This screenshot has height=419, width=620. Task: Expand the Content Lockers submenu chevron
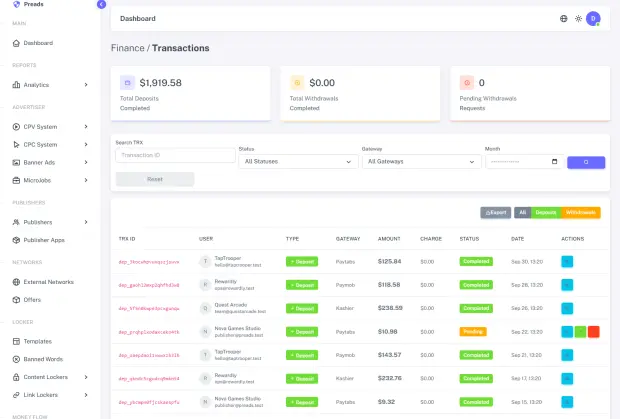86,377
